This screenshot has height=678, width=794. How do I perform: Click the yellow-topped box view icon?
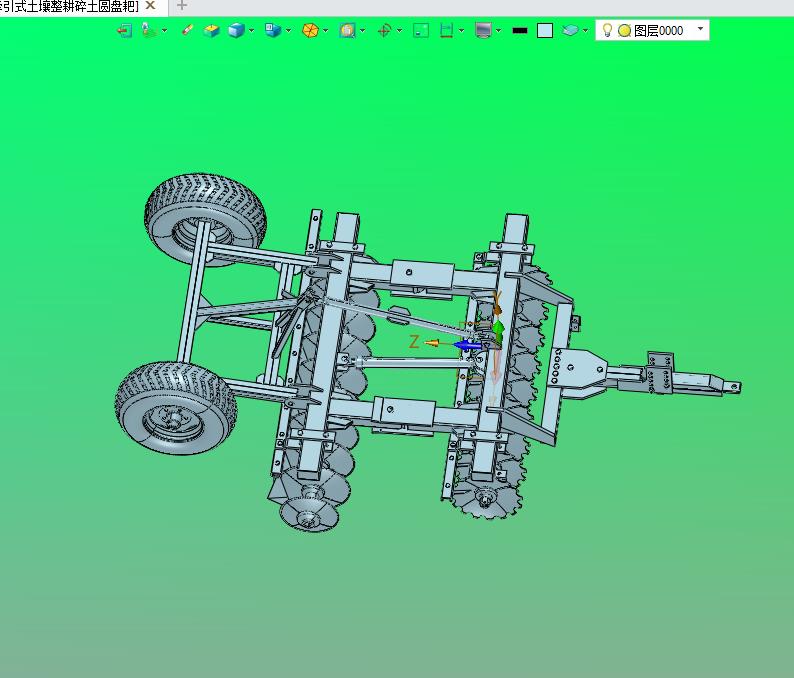tap(211, 30)
